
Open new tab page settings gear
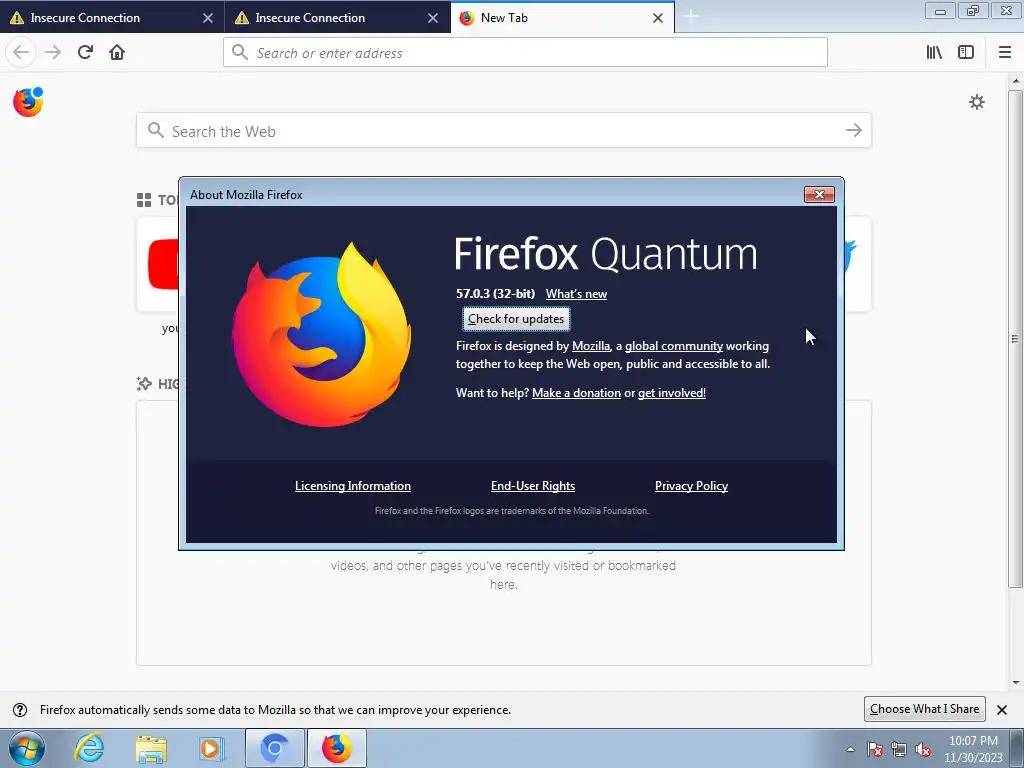[x=976, y=102]
